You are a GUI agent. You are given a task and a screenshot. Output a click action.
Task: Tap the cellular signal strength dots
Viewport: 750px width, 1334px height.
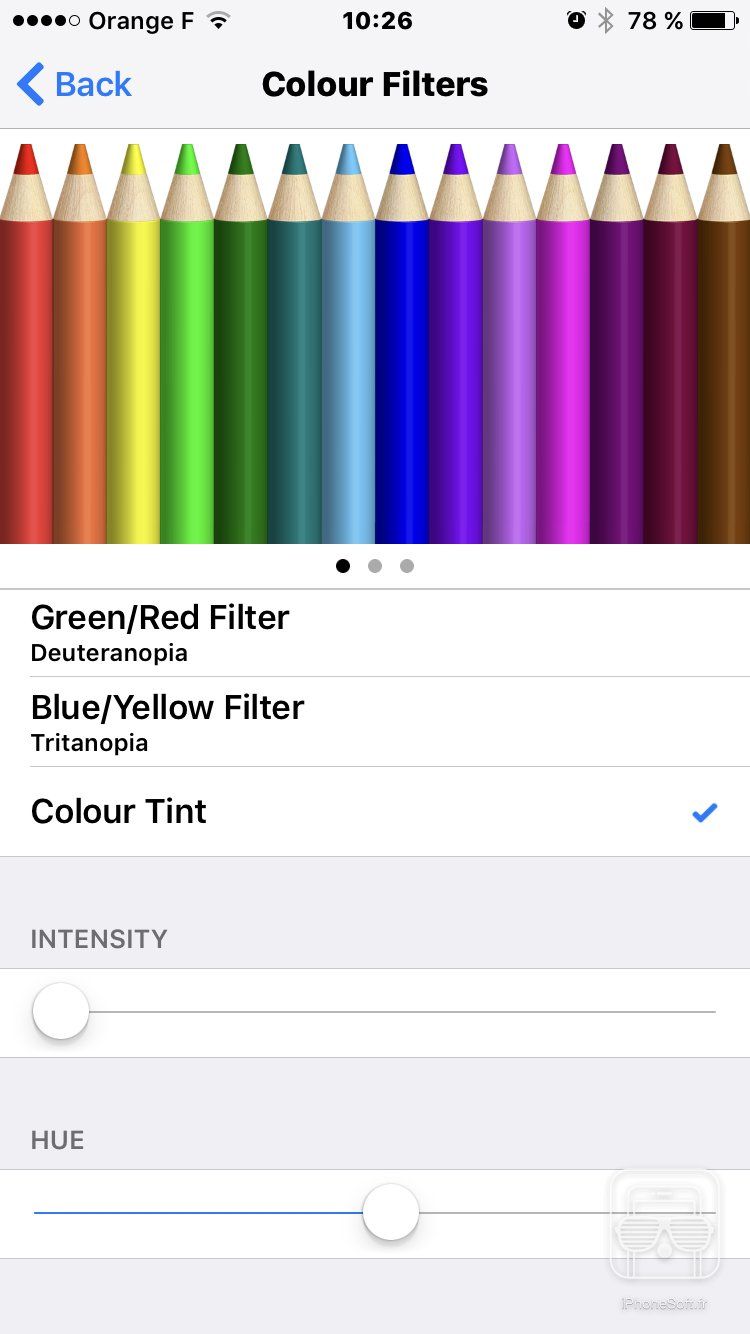pyautogui.click(x=46, y=20)
